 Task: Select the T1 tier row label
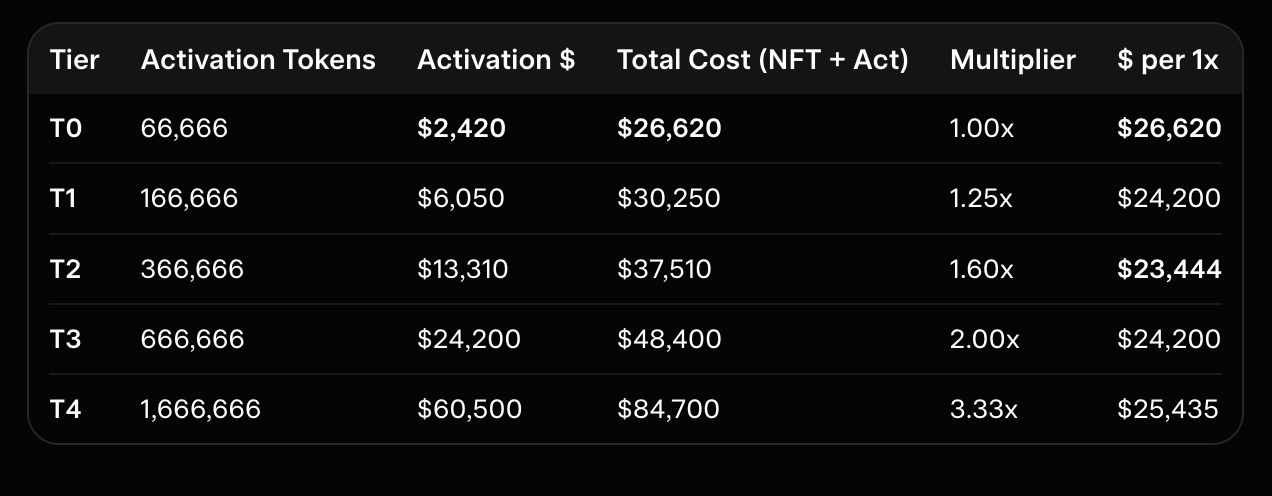(63, 198)
